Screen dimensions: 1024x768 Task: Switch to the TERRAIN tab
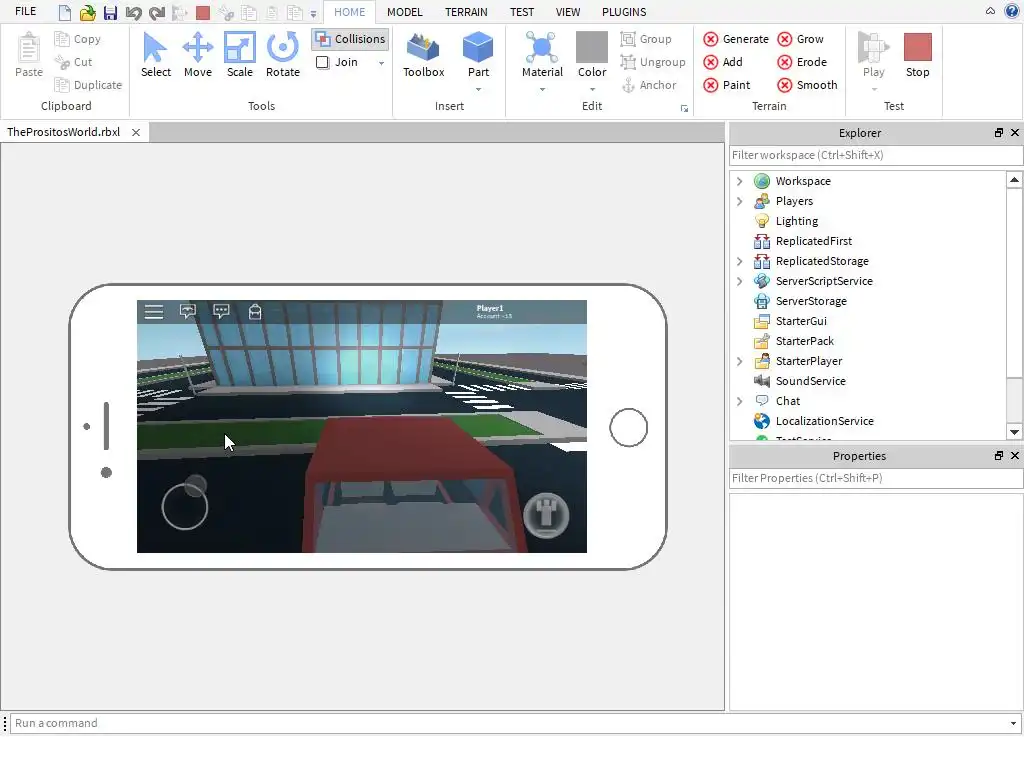pos(466,12)
